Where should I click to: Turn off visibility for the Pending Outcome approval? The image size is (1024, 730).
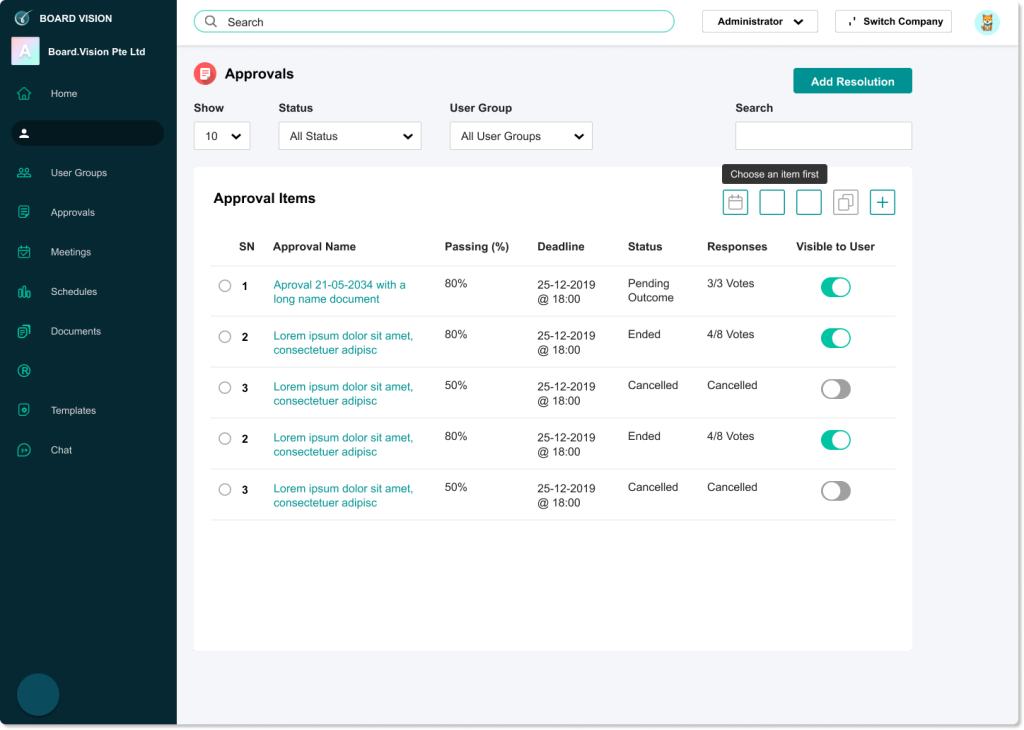pyautogui.click(x=835, y=288)
